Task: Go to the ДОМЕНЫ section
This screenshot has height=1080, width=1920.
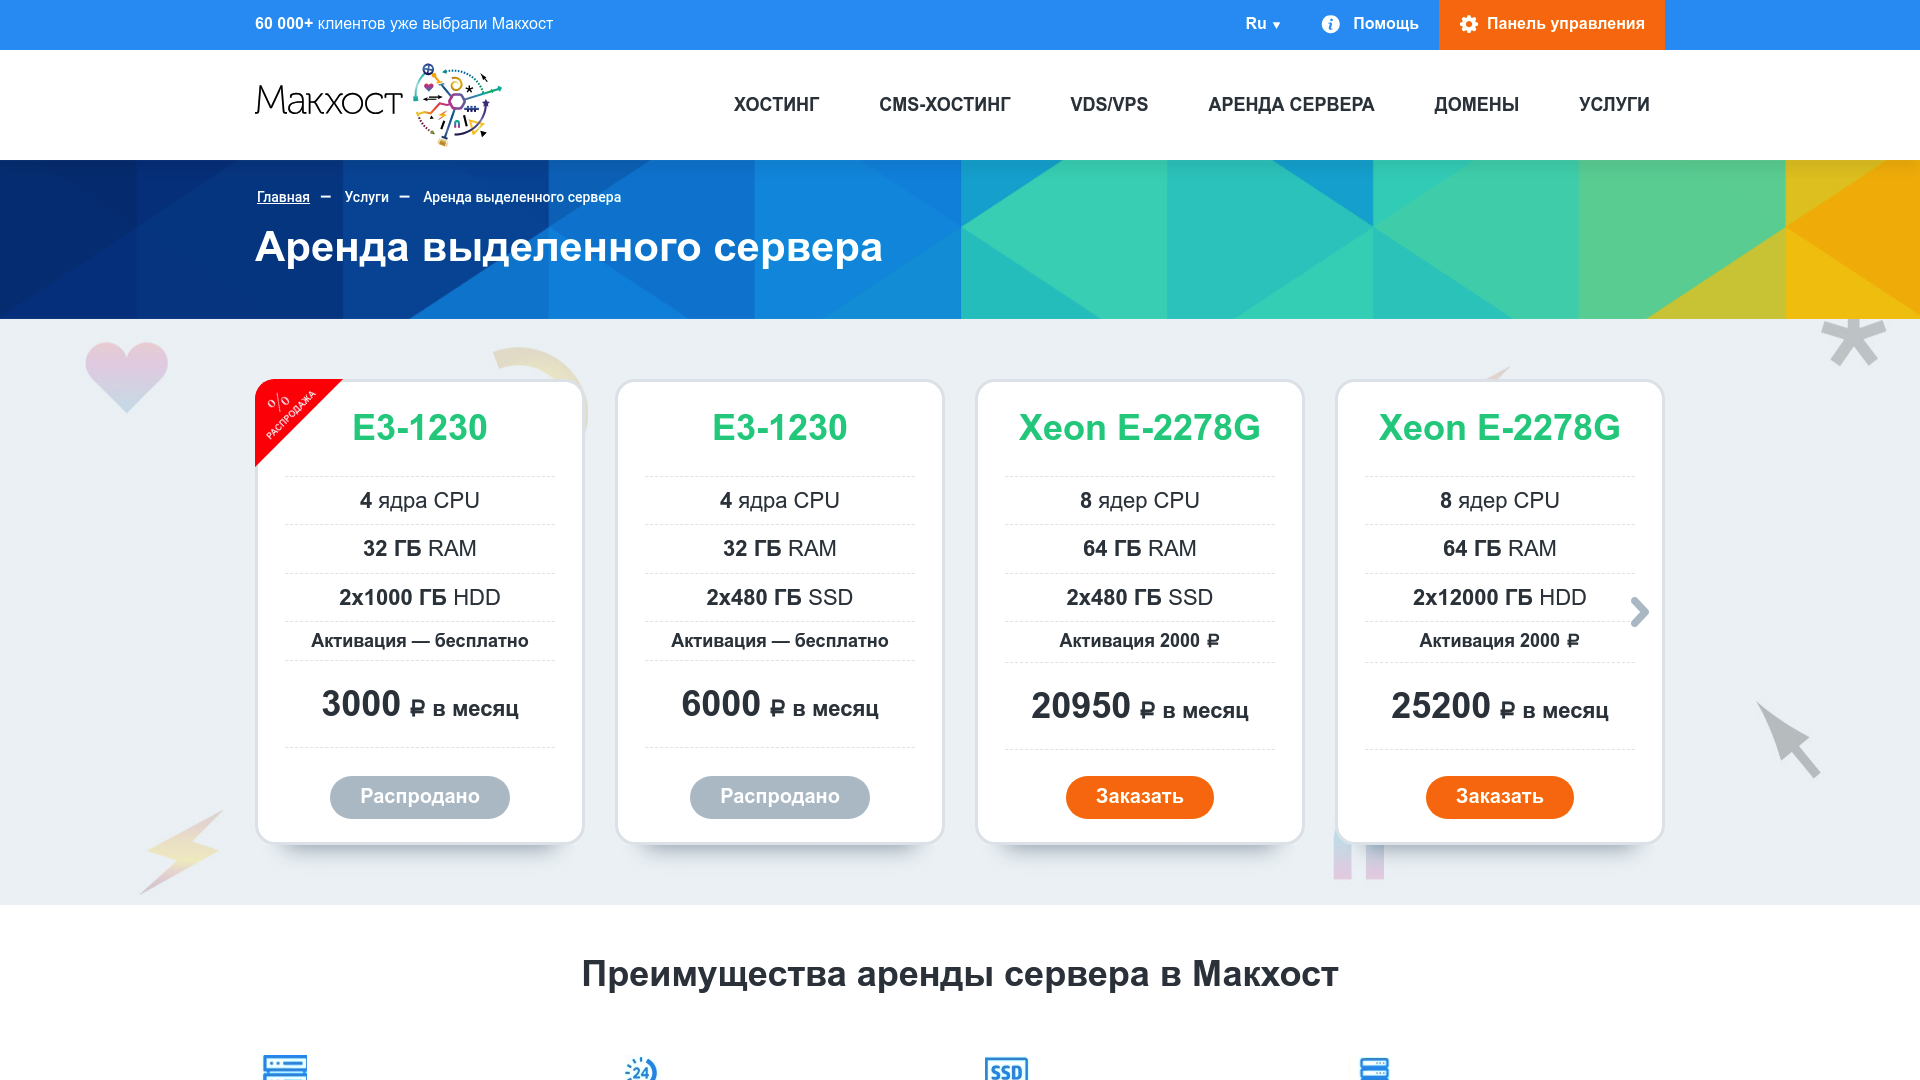Action: click(x=1476, y=105)
